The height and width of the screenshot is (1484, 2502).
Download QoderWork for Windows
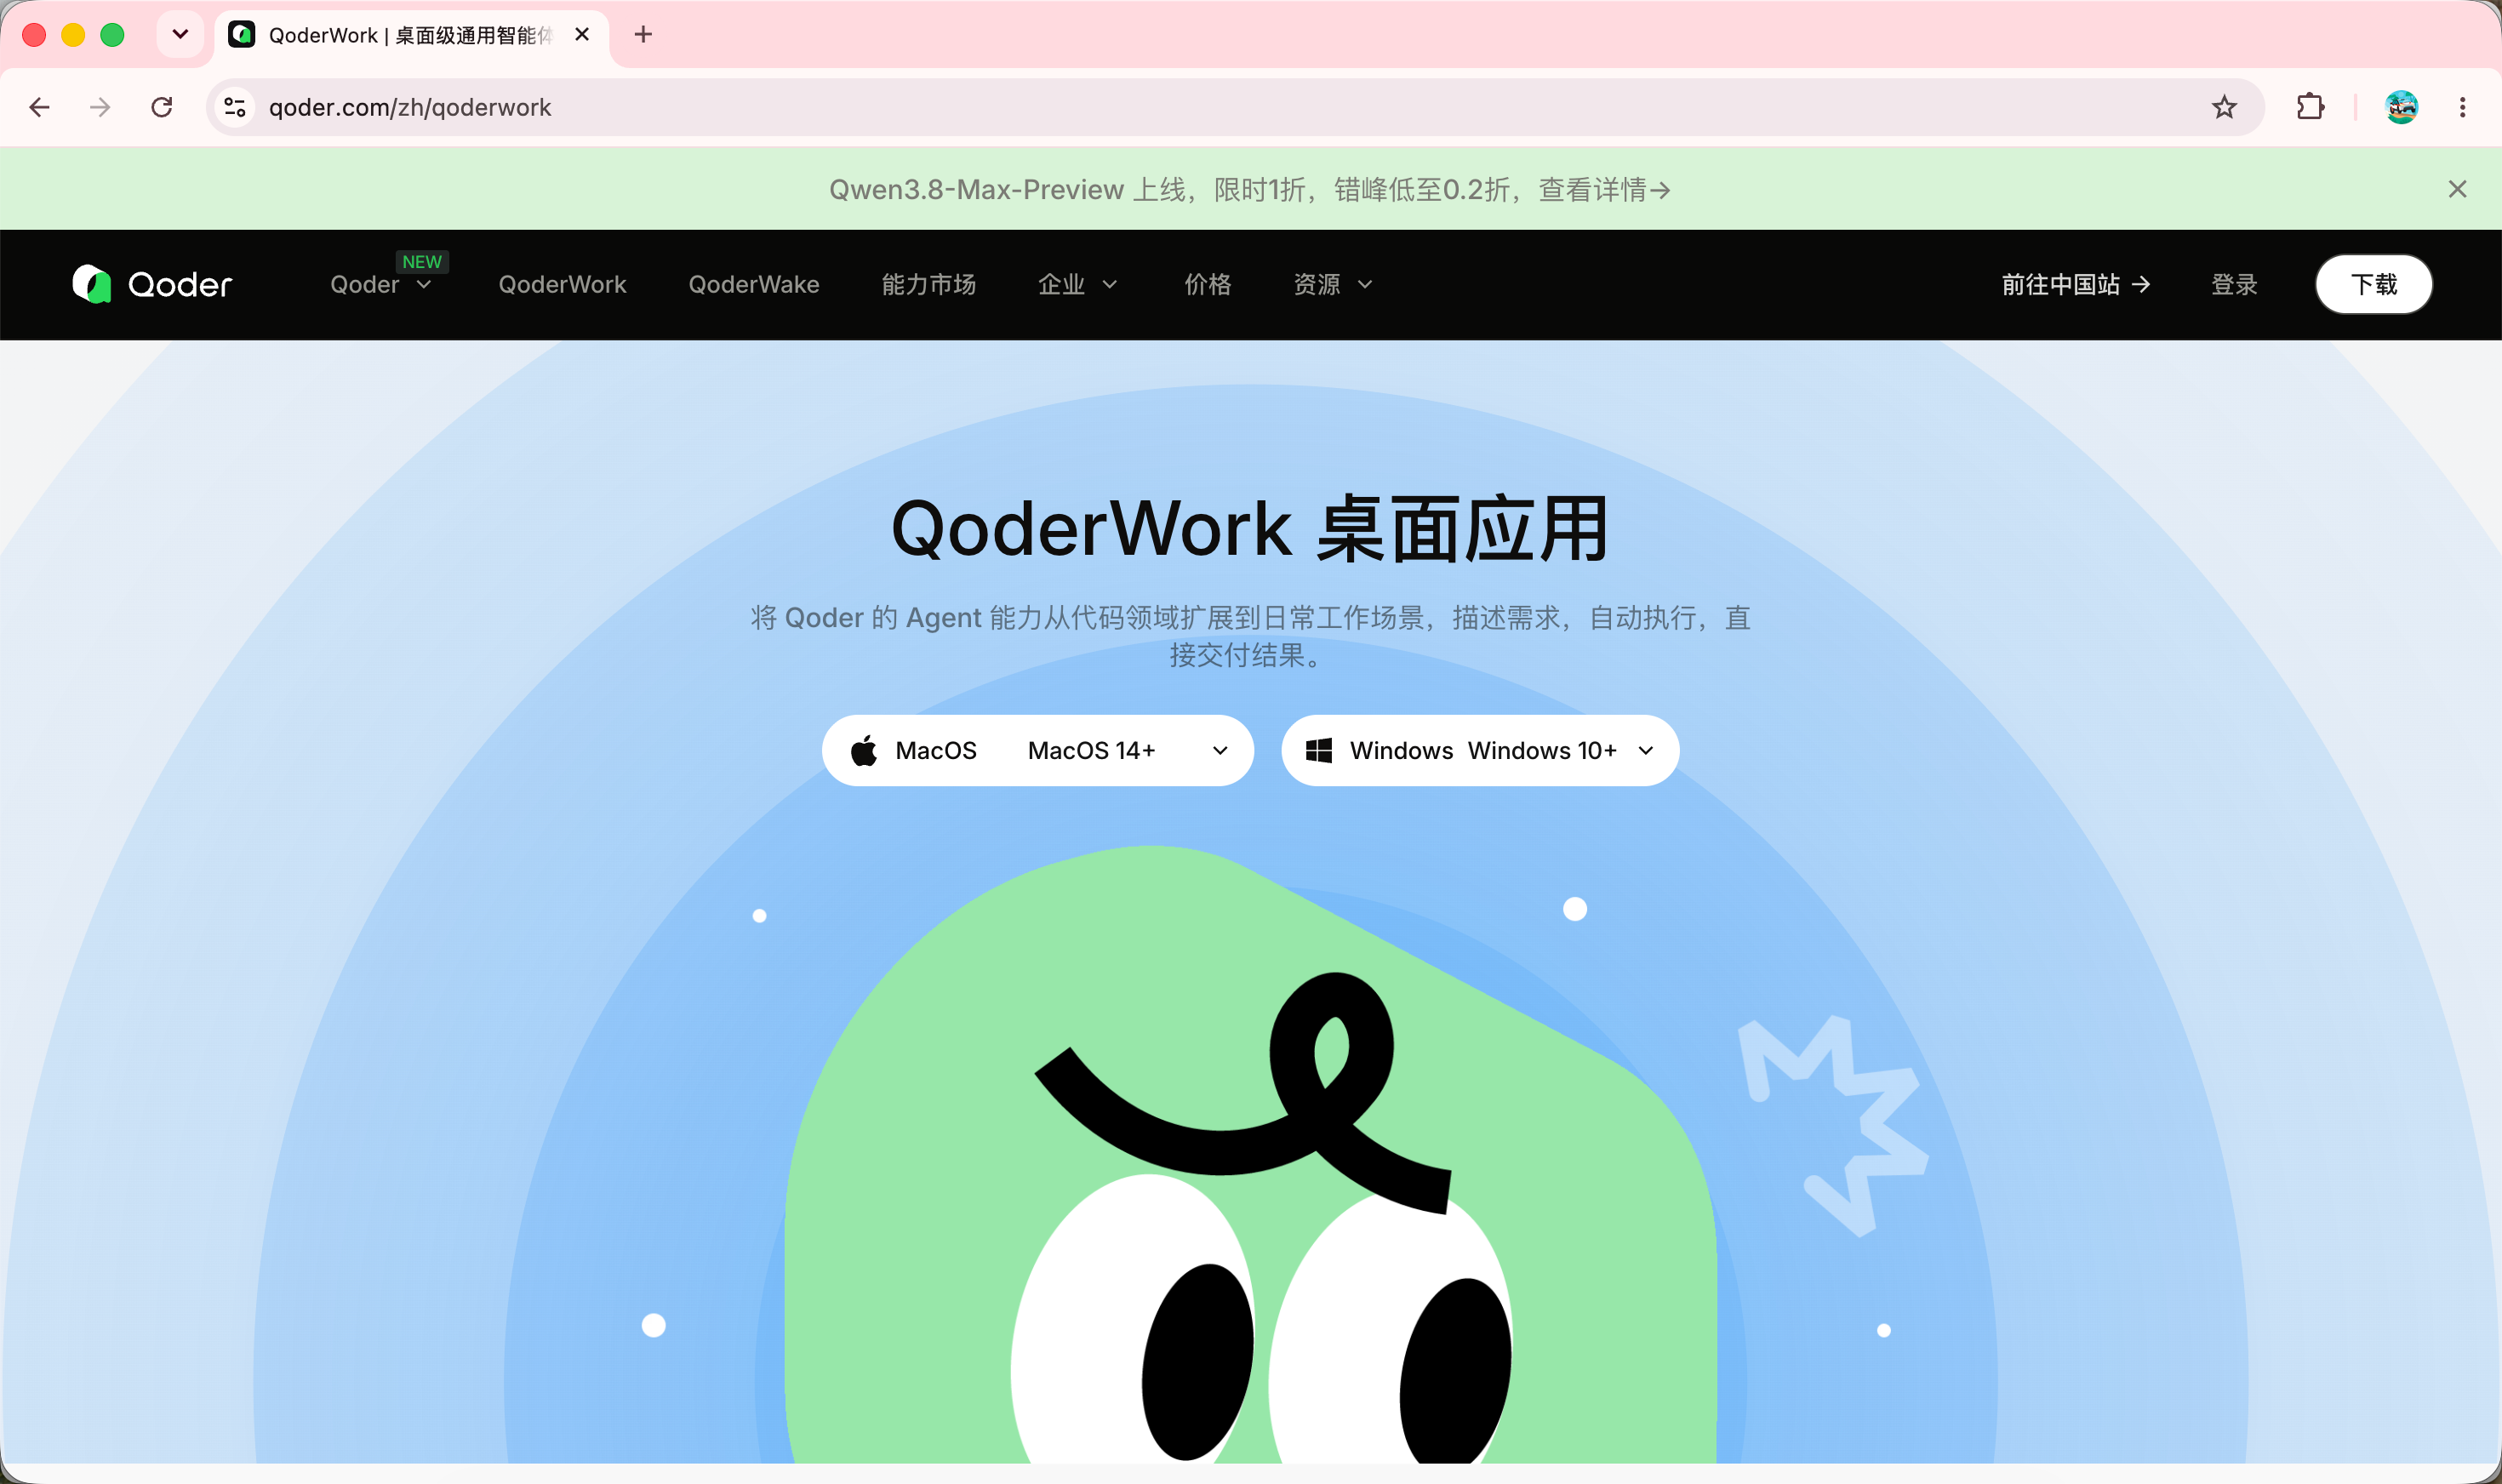(x=1480, y=751)
